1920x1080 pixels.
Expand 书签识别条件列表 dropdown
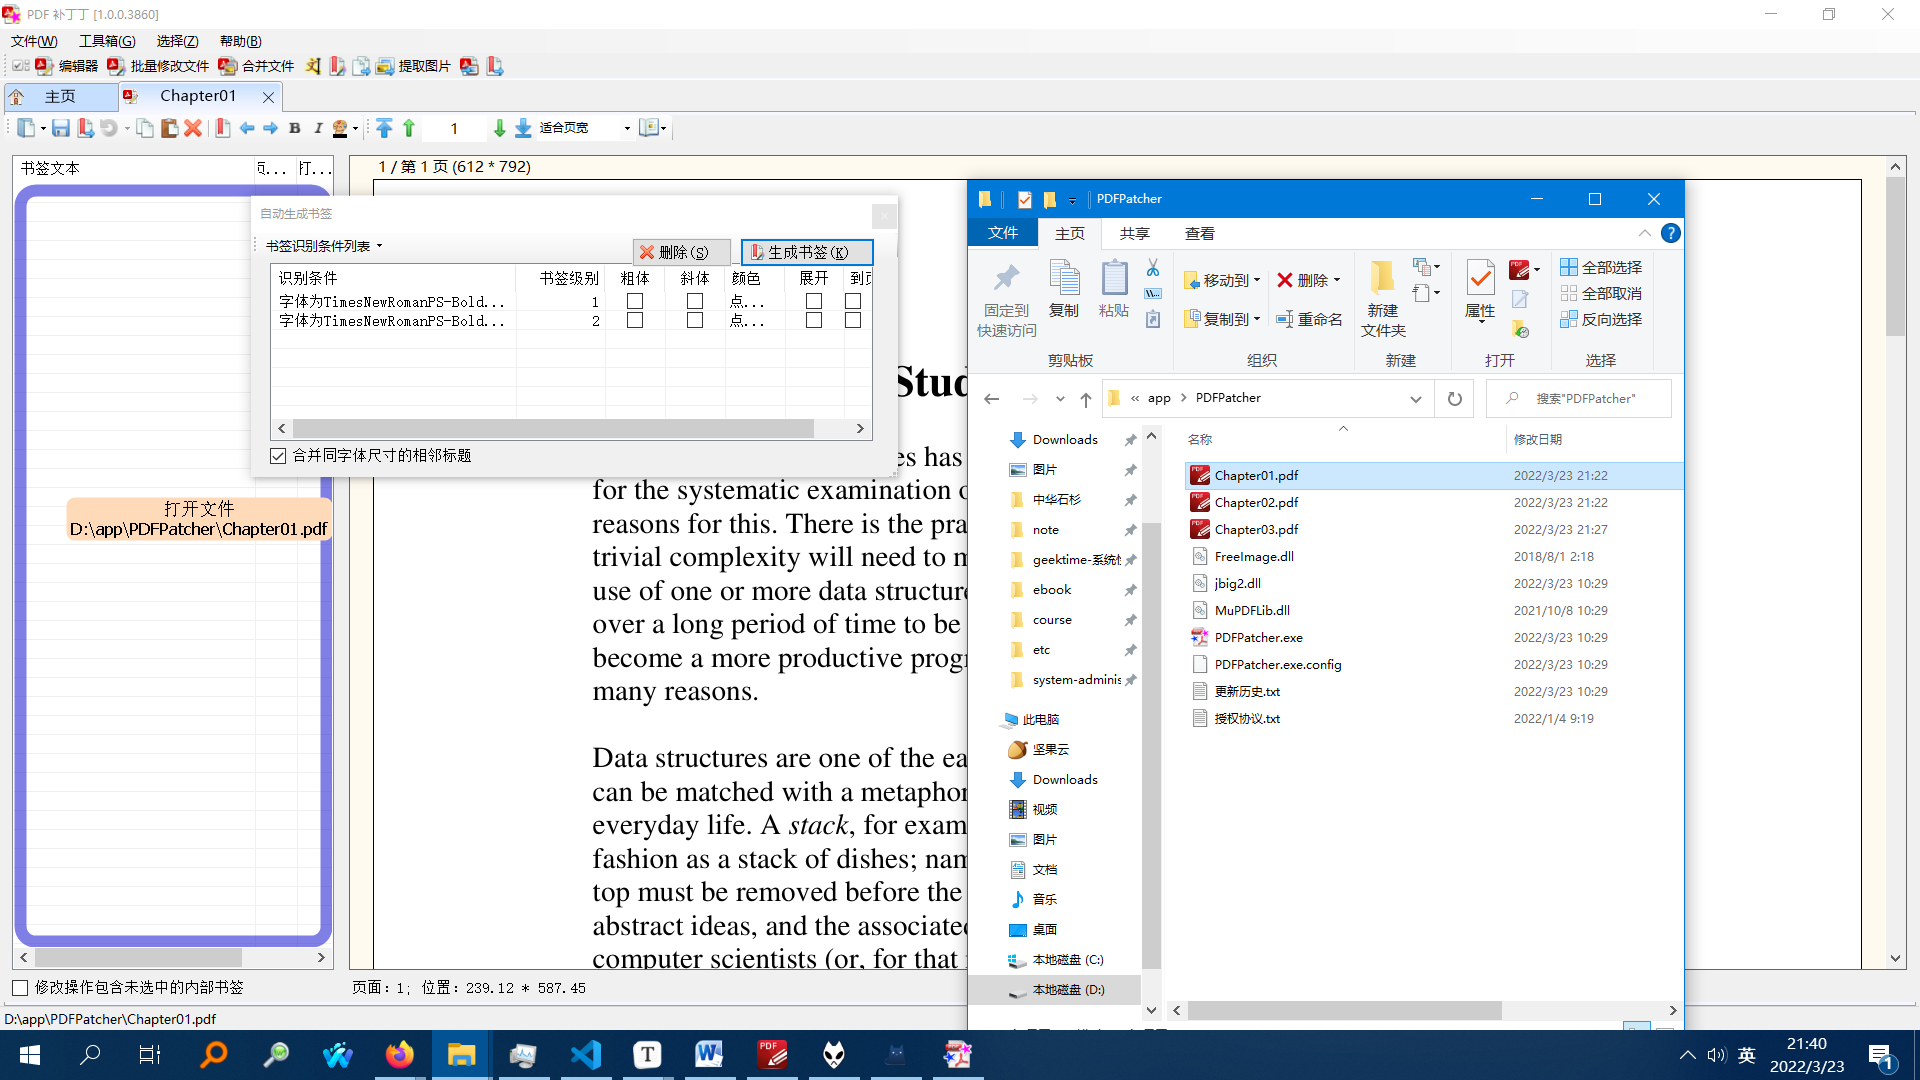point(324,246)
